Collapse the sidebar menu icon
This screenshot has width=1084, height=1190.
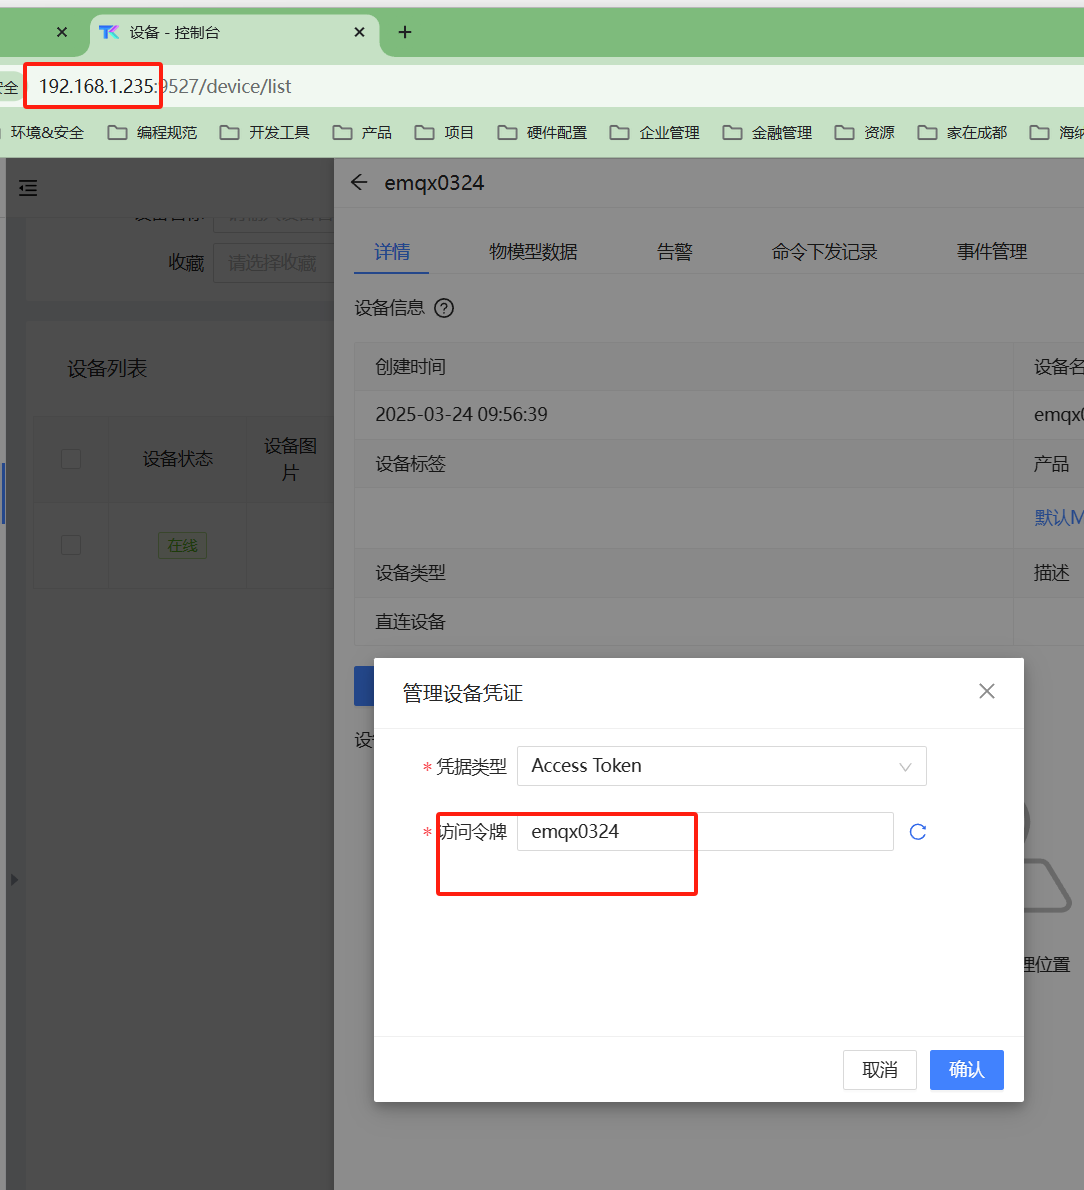[x=28, y=188]
